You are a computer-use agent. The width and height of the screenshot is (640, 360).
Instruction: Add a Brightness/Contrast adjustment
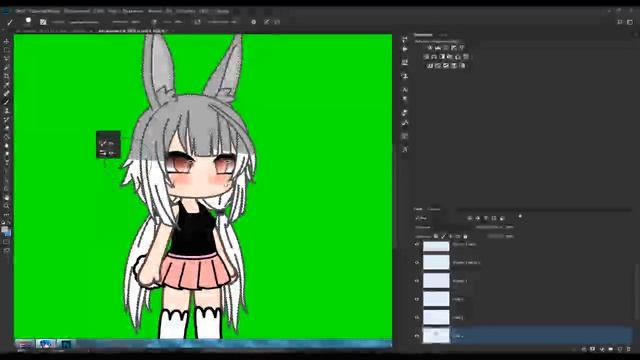pos(430,48)
